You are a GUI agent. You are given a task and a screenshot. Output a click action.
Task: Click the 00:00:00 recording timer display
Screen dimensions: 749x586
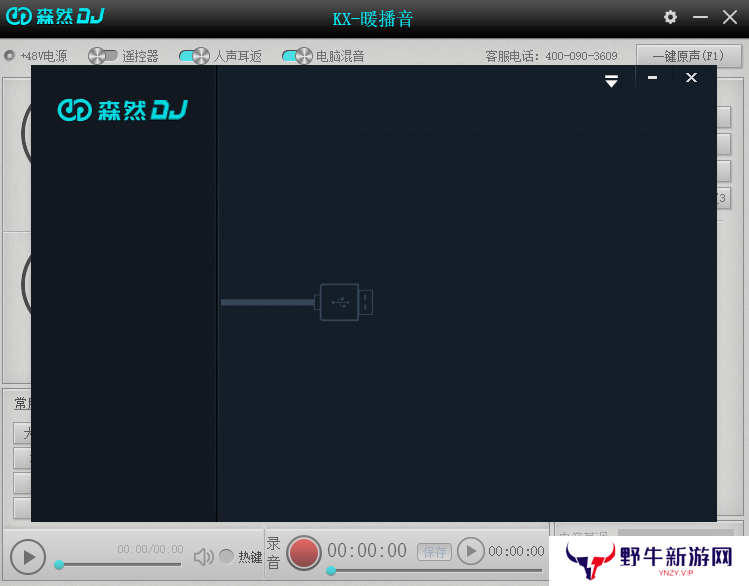coord(367,551)
